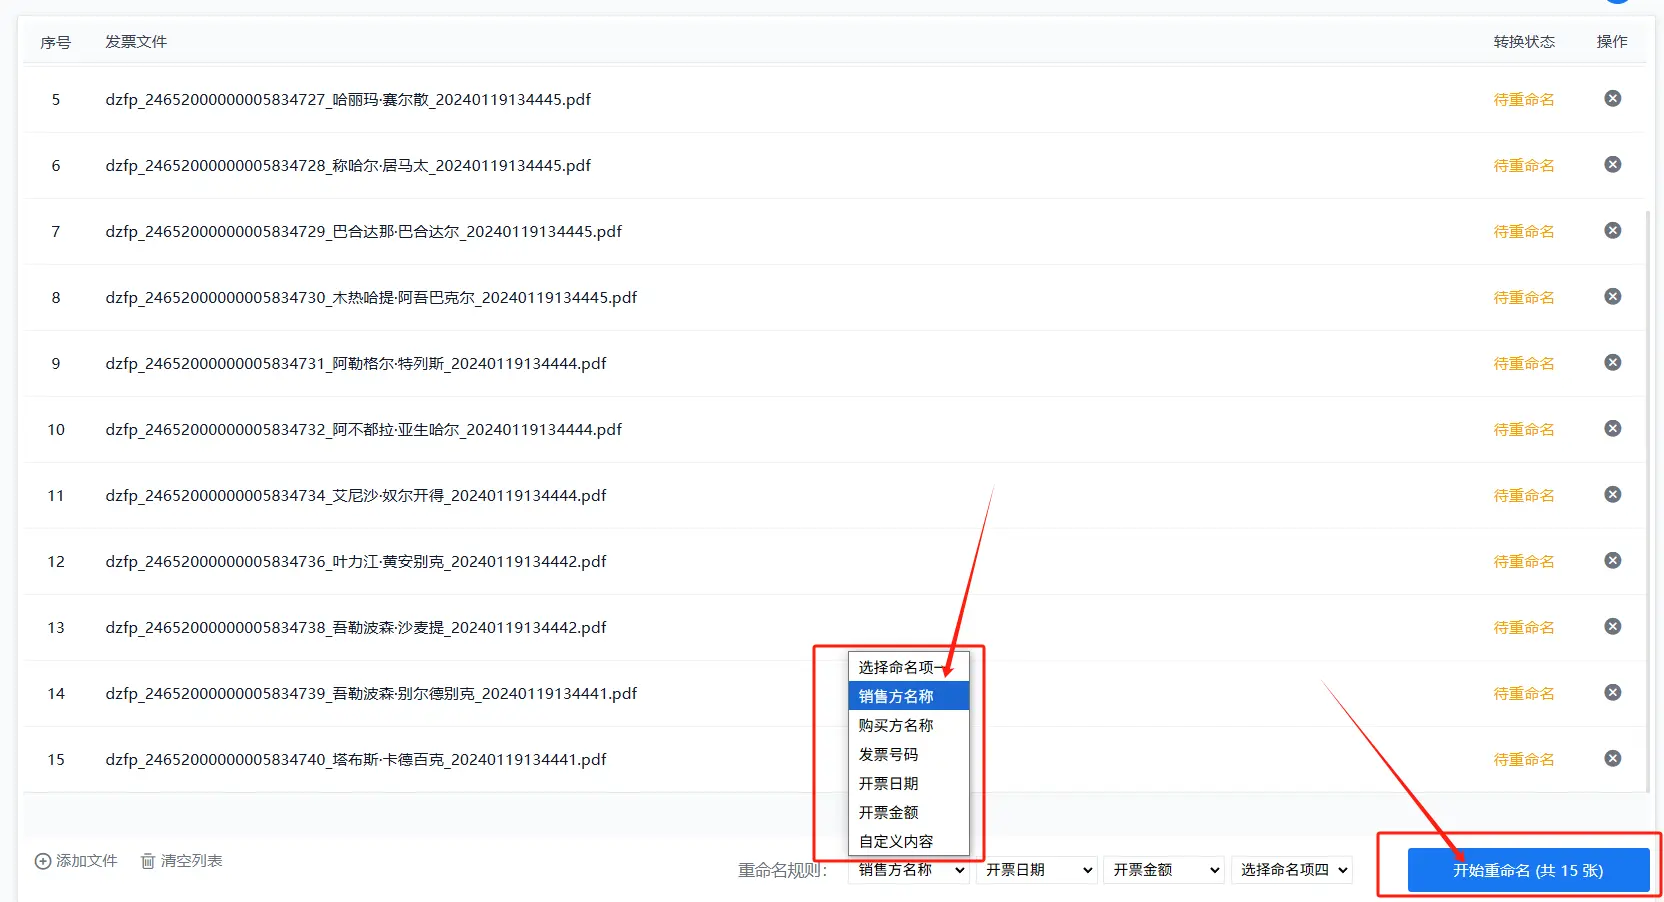Remove file number 5 with X icon
Viewport: 1664px width, 902px height.
click(x=1612, y=99)
